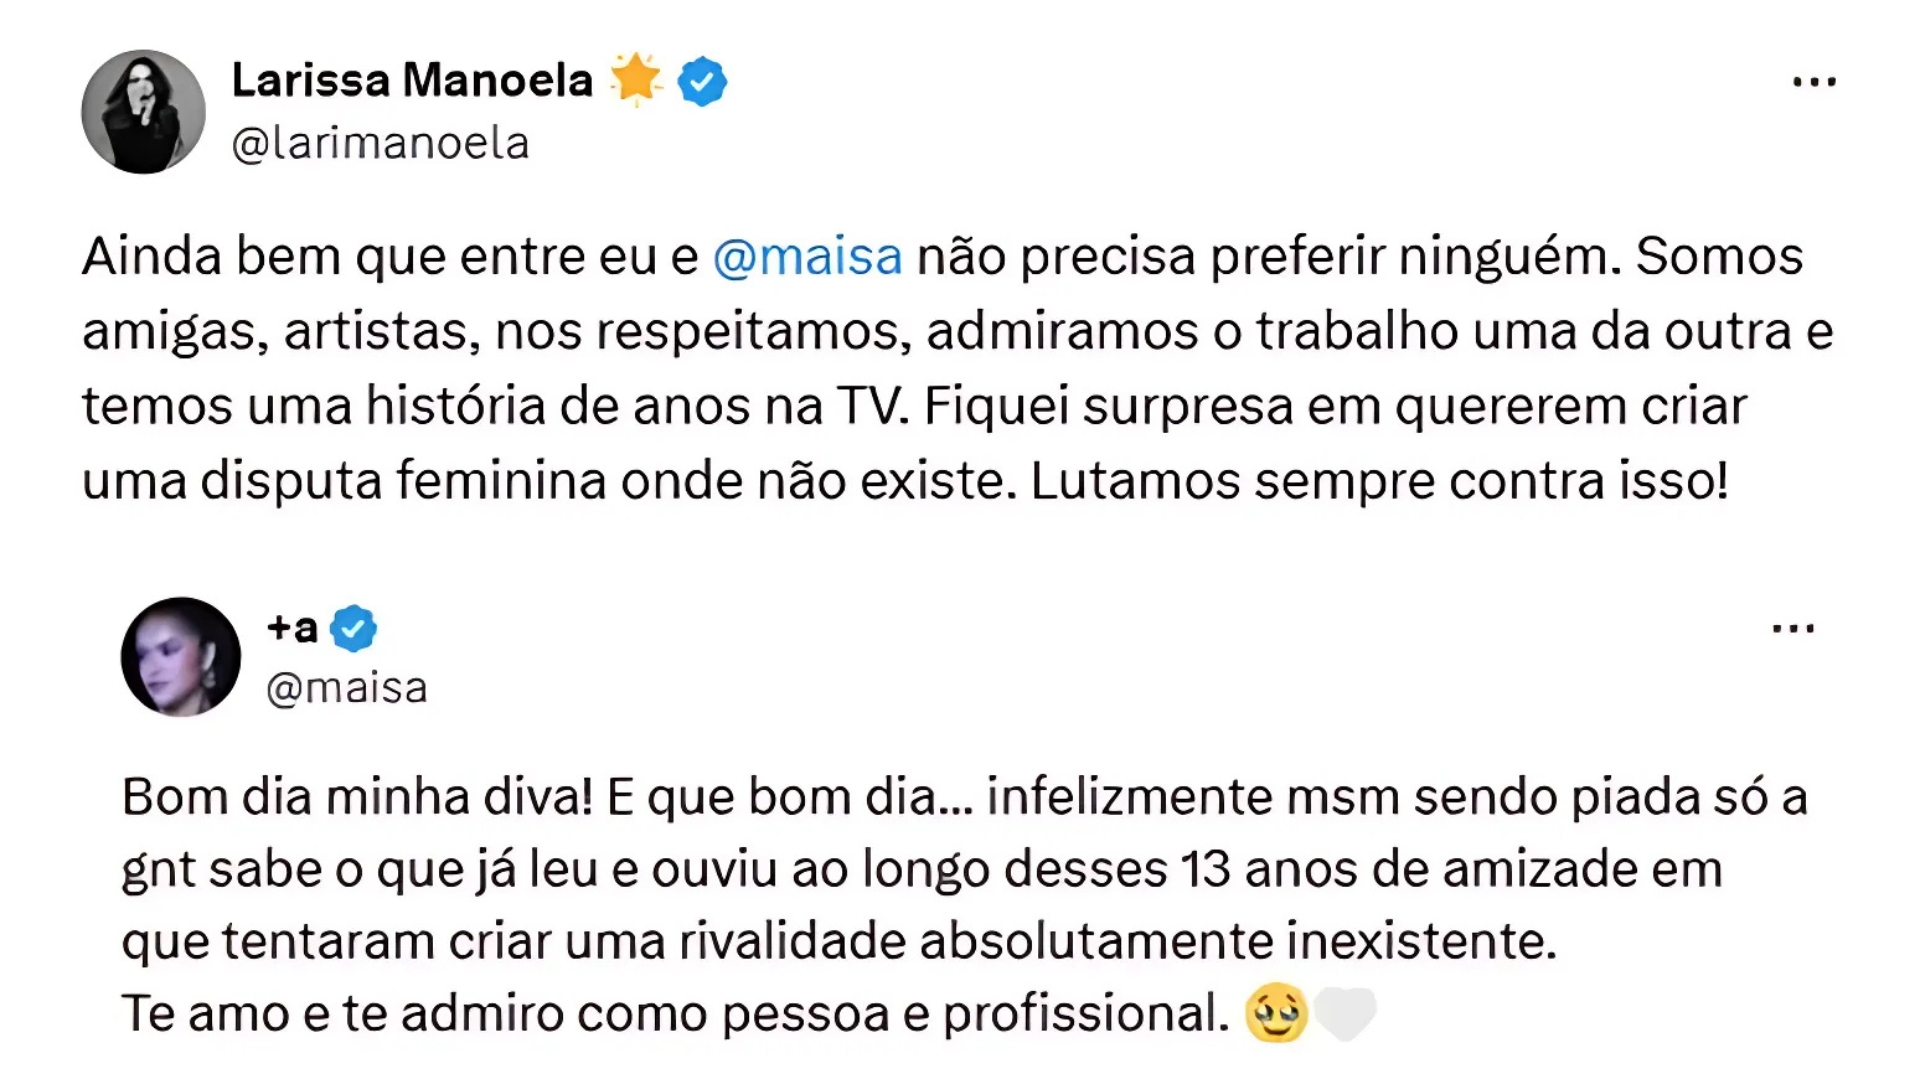Click the teary-eyed pleading face emoji
Image resolution: width=1920 pixels, height=1080 pixels.
[1276, 1013]
